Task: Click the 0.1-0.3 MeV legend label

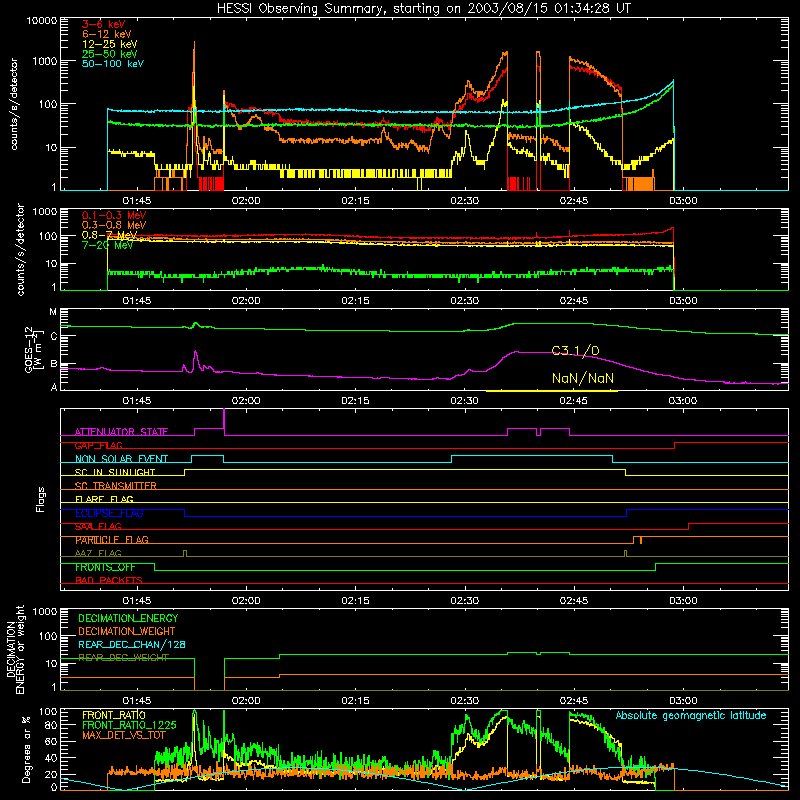Action: (114, 215)
